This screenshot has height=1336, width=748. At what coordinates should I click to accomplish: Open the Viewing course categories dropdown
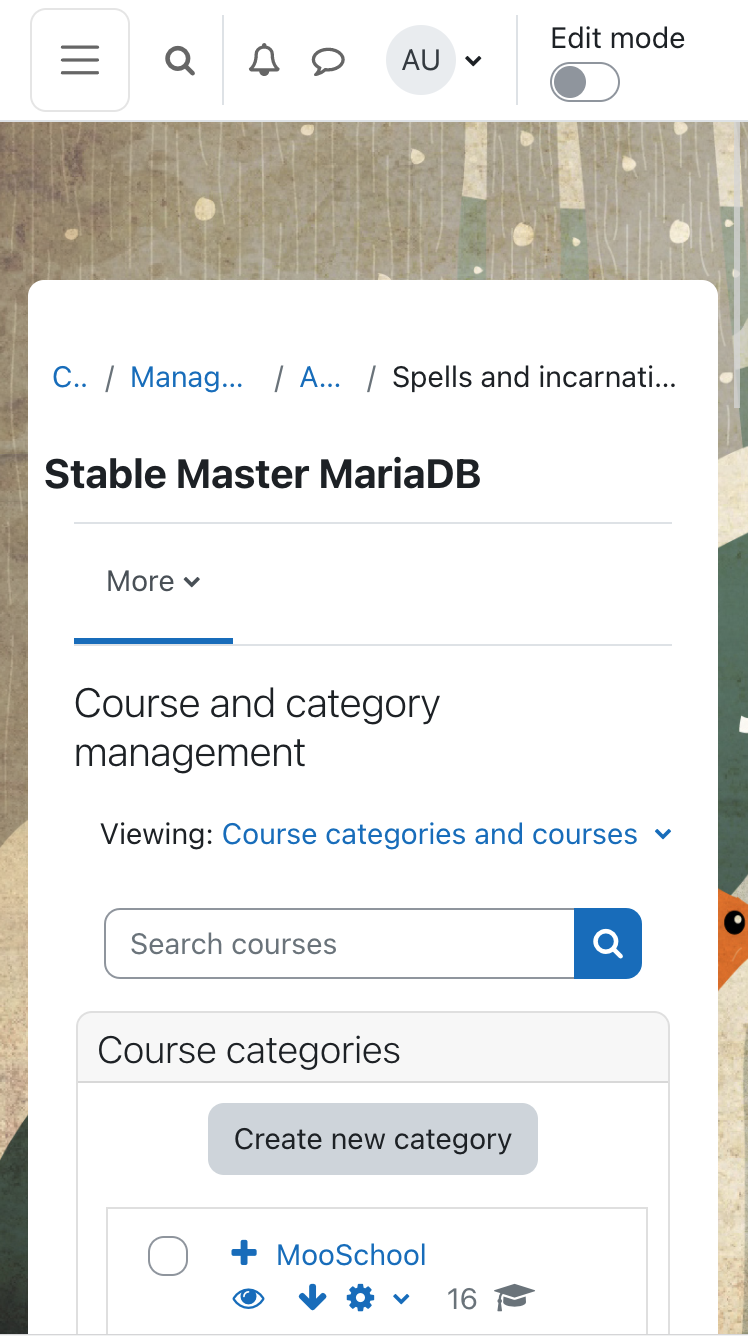click(x=446, y=834)
